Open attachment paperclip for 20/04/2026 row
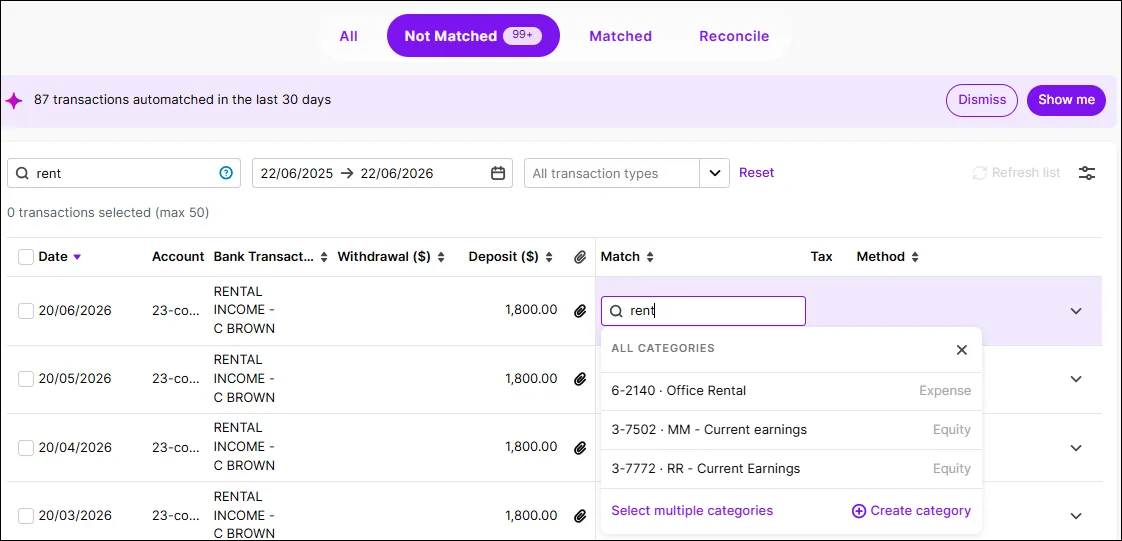The height and width of the screenshot is (541, 1122). point(580,447)
